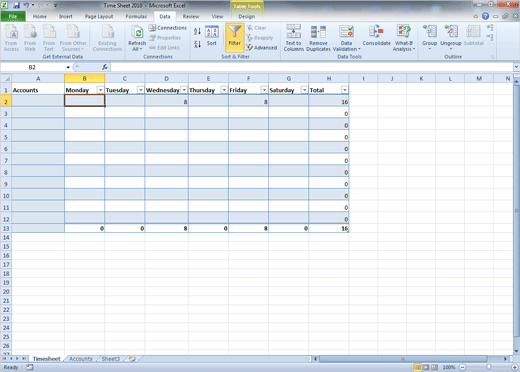Reapply the current filter
Image resolution: width=520 pixels, height=372 pixels.
(260, 38)
